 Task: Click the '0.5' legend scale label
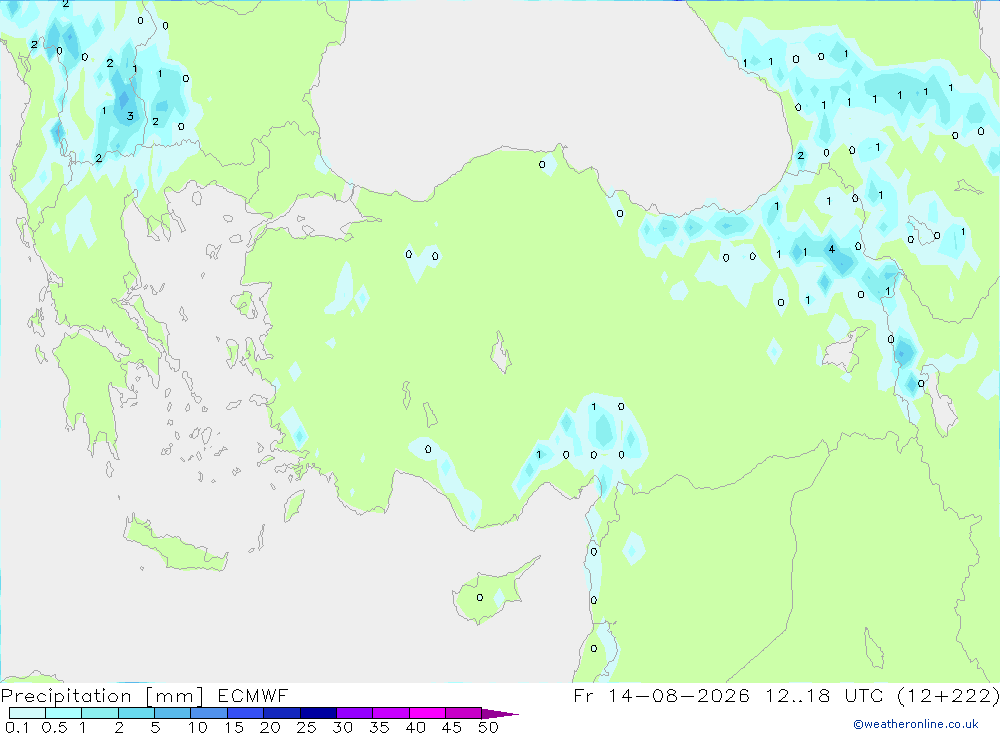(54, 727)
